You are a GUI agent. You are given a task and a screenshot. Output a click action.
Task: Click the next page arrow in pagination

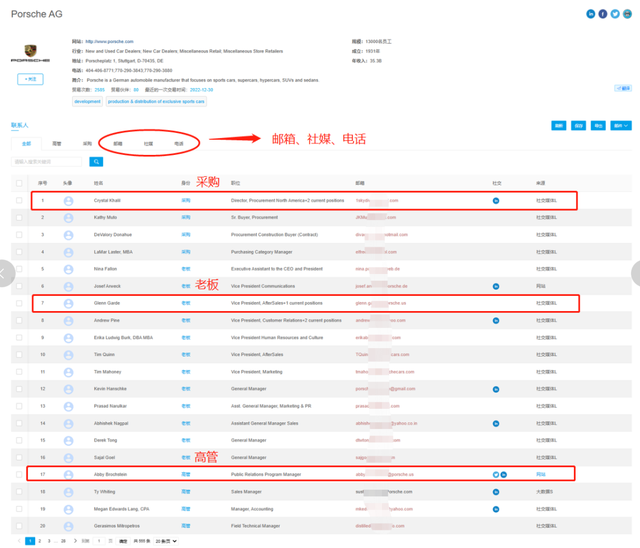(x=75, y=541)
